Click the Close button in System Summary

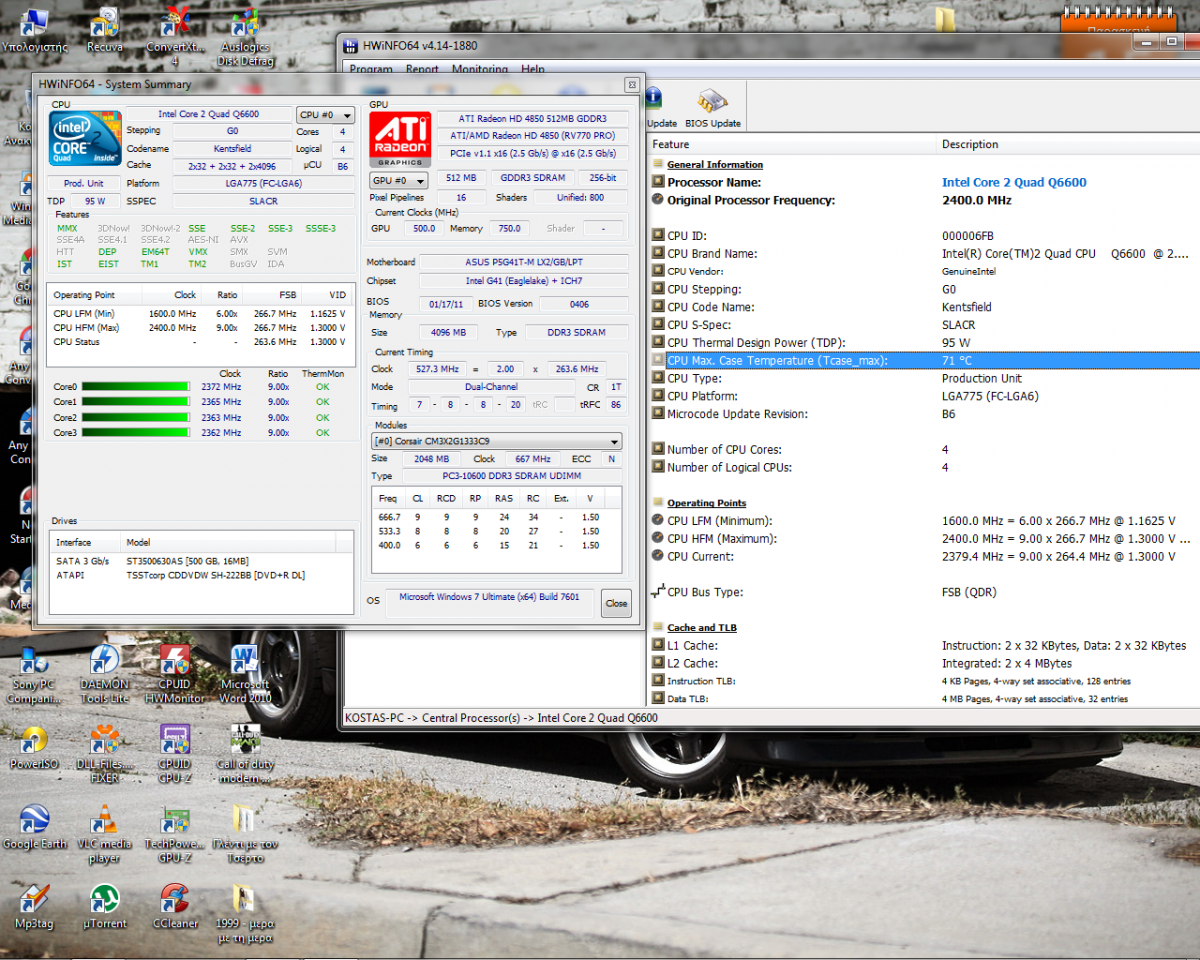pos(616,603)
